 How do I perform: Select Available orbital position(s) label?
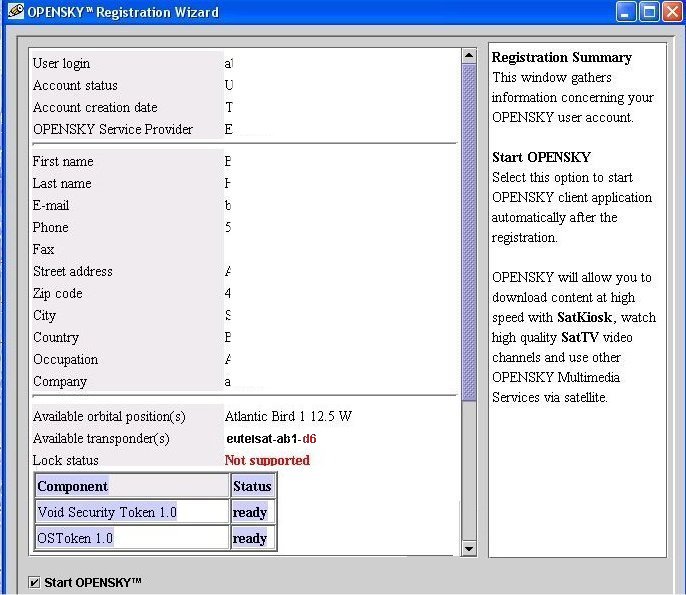coord(109,416)
